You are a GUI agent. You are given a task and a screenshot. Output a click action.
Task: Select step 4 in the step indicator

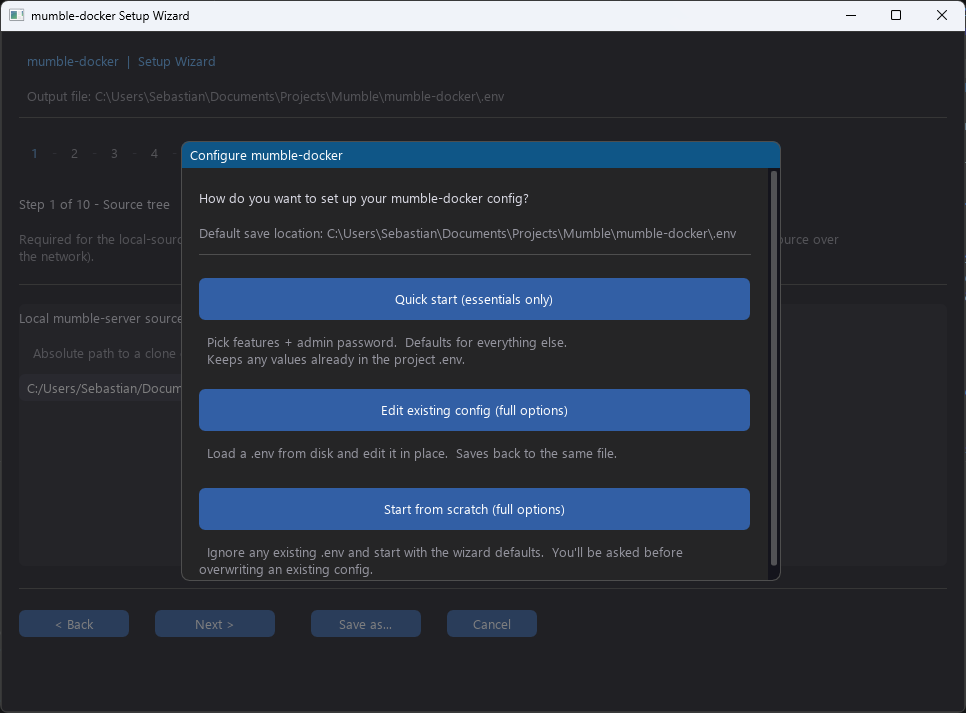[x=154, y=153]
